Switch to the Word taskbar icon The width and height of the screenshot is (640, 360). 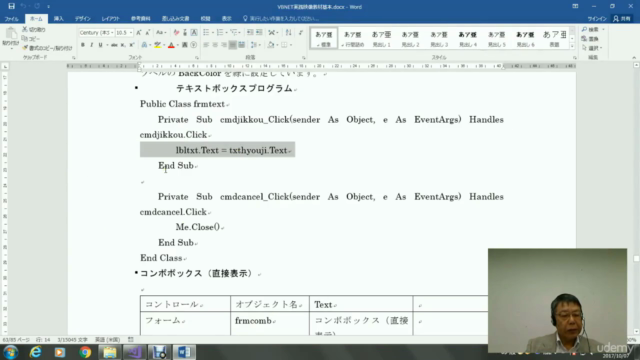(x=184, y=352)
